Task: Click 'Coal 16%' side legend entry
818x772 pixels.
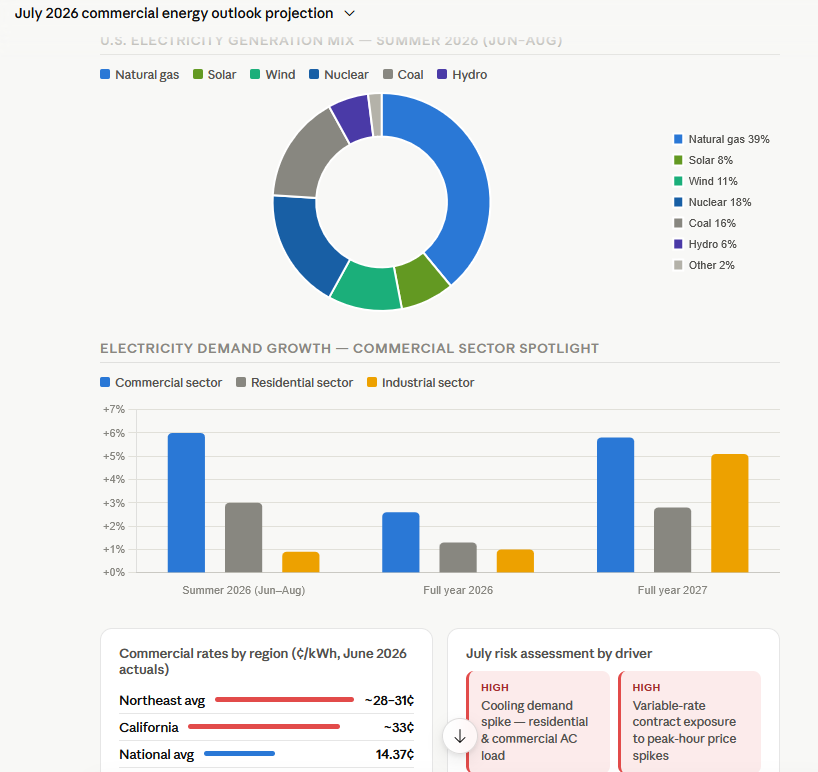Action: 705,223
